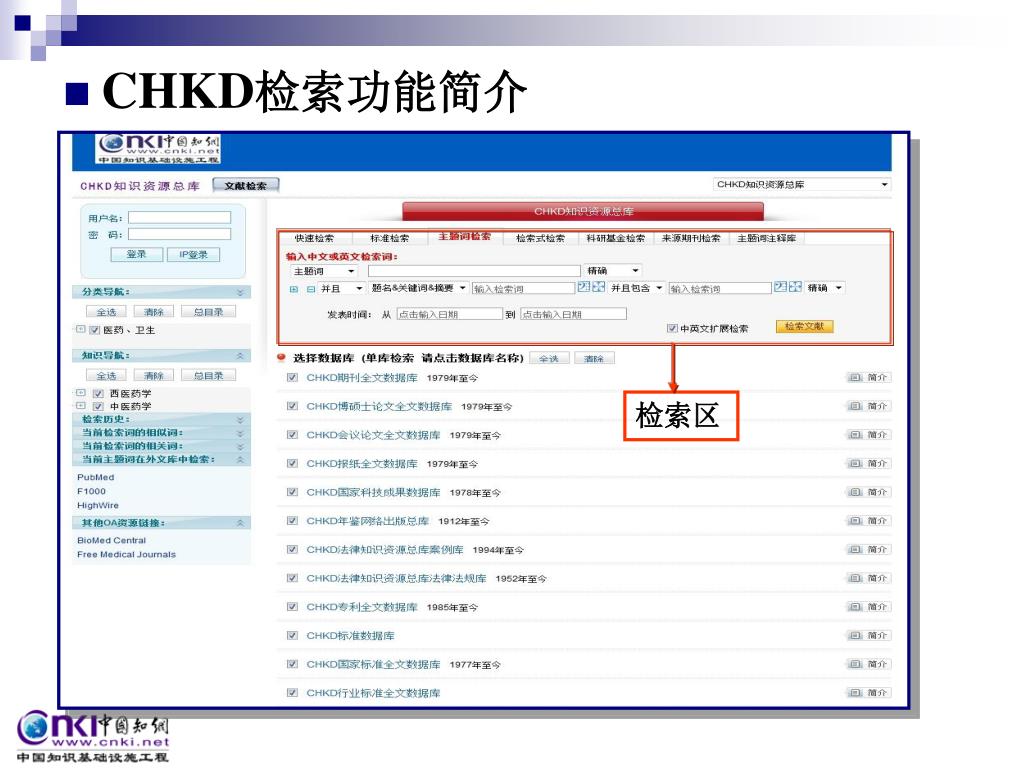Open 简介 icon for CHKD行业标准全文数据库
This screenshot has width=1024, height=768.
point(855,694)
